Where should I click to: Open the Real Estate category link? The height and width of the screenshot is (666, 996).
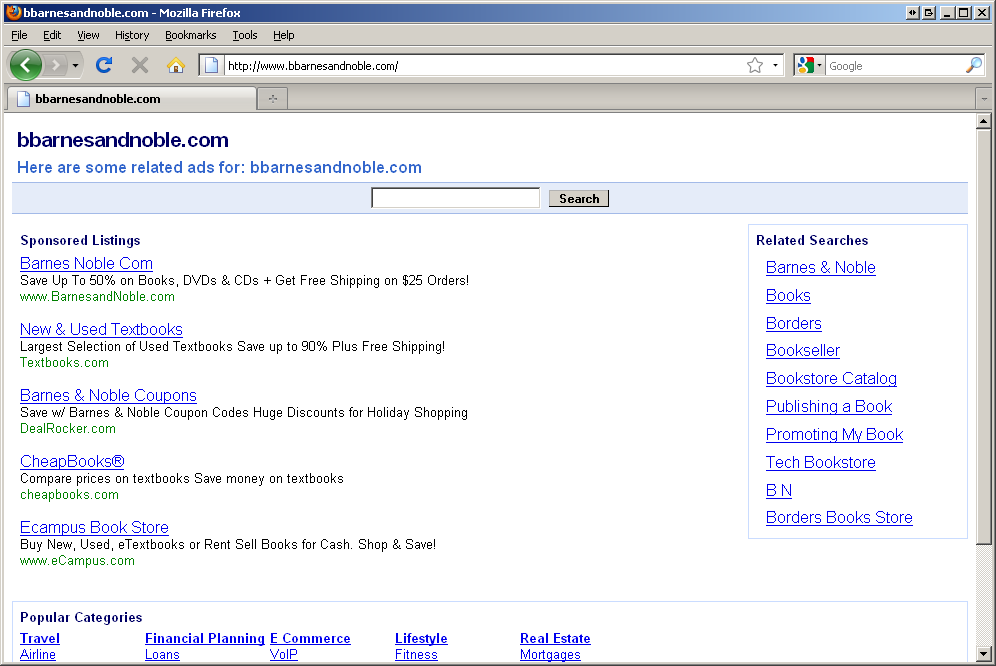[555, 639]
